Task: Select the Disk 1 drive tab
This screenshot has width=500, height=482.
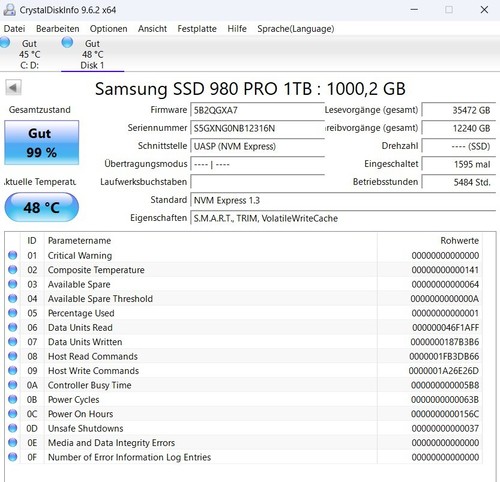Action: click(x=92, y=54)
